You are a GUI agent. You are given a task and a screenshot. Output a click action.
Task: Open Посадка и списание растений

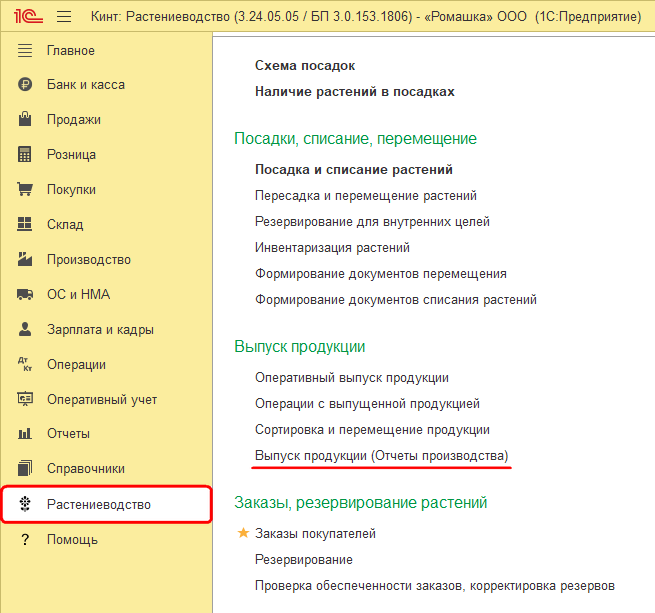354,170
